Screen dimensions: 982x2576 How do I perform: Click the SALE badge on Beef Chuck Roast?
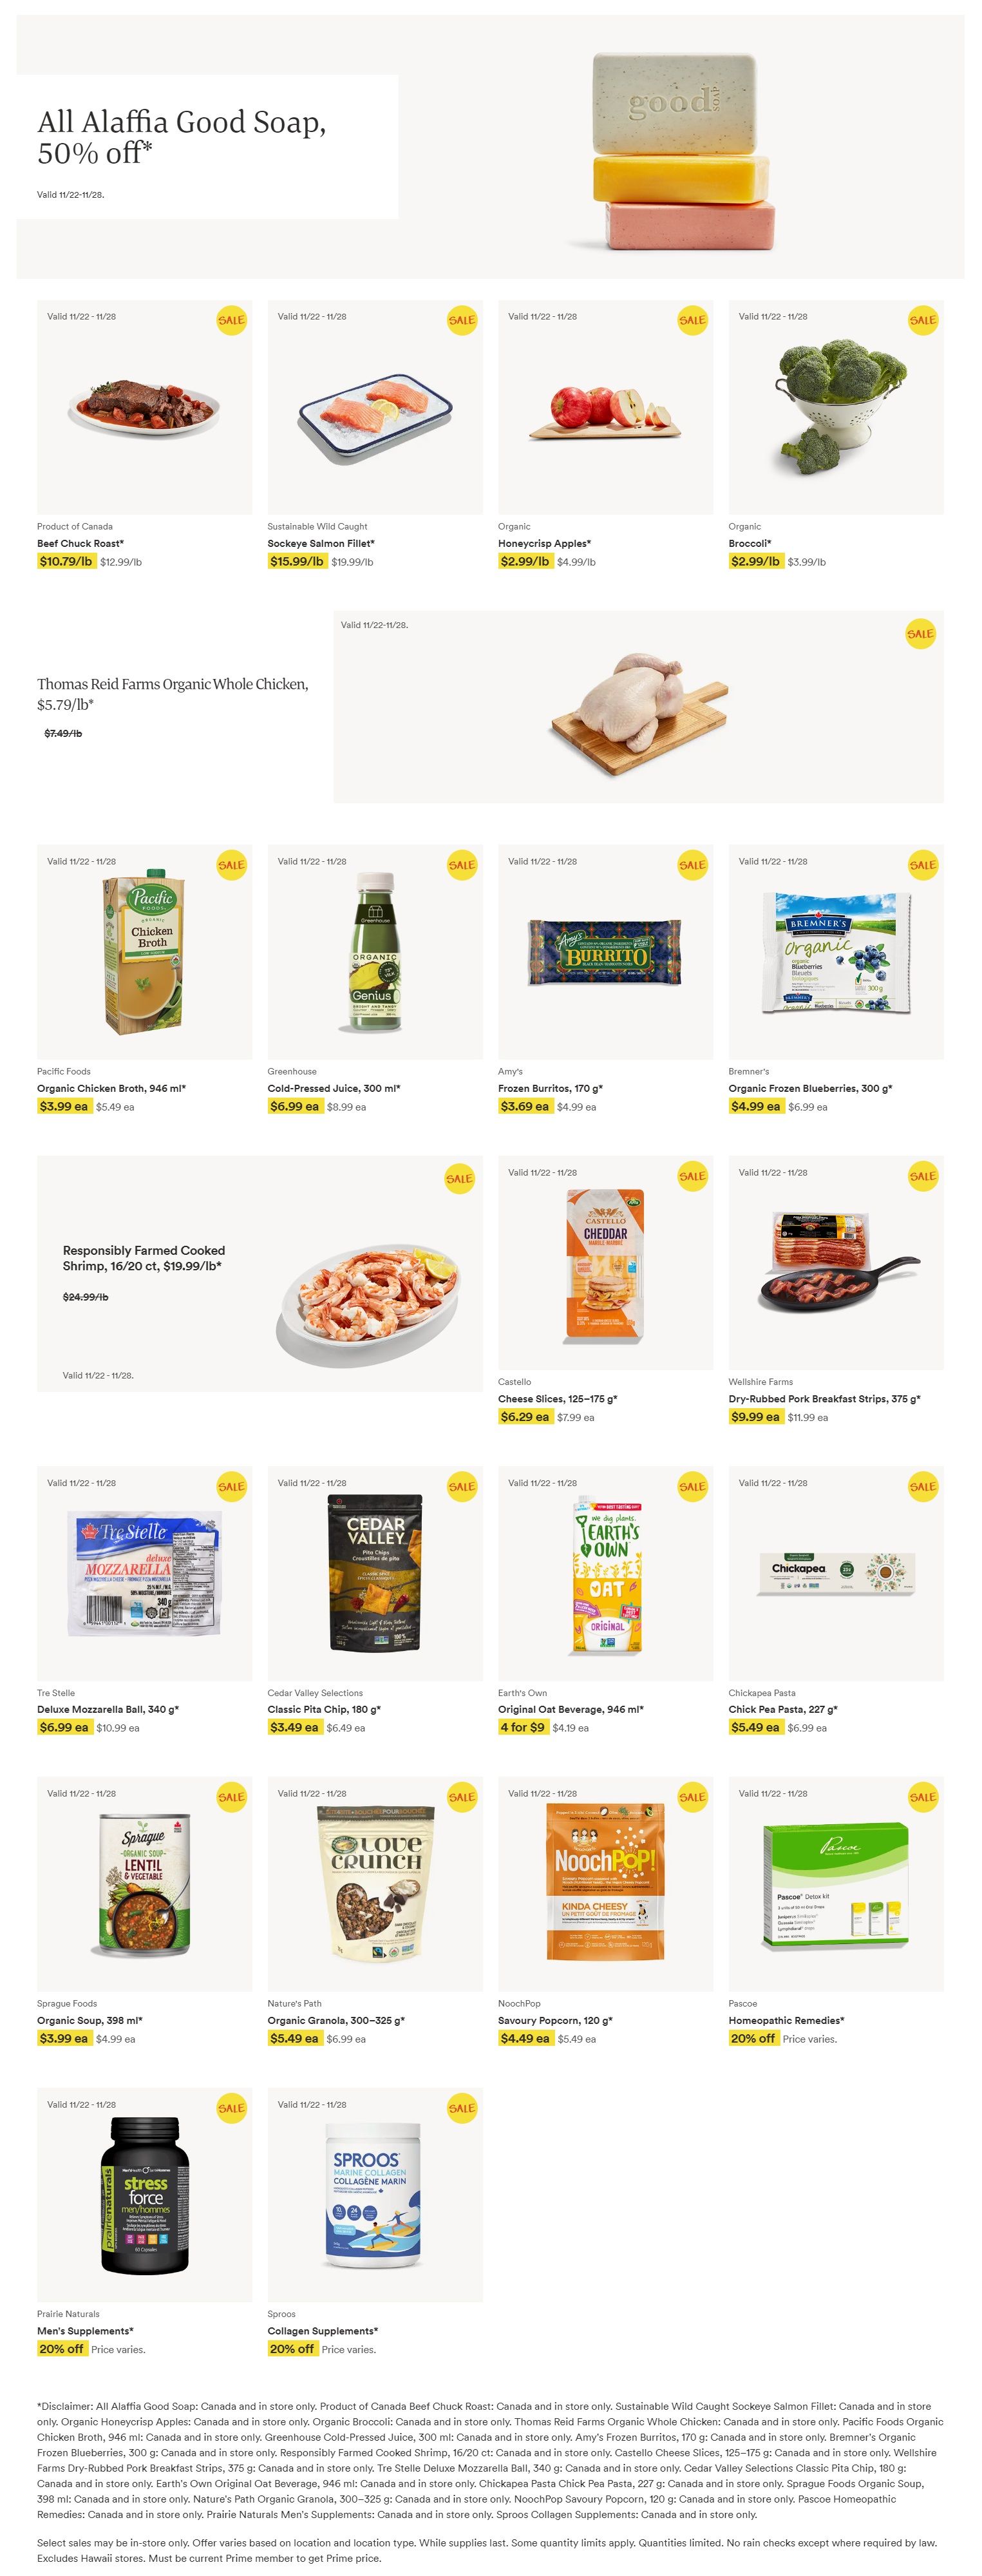point(231,320)
